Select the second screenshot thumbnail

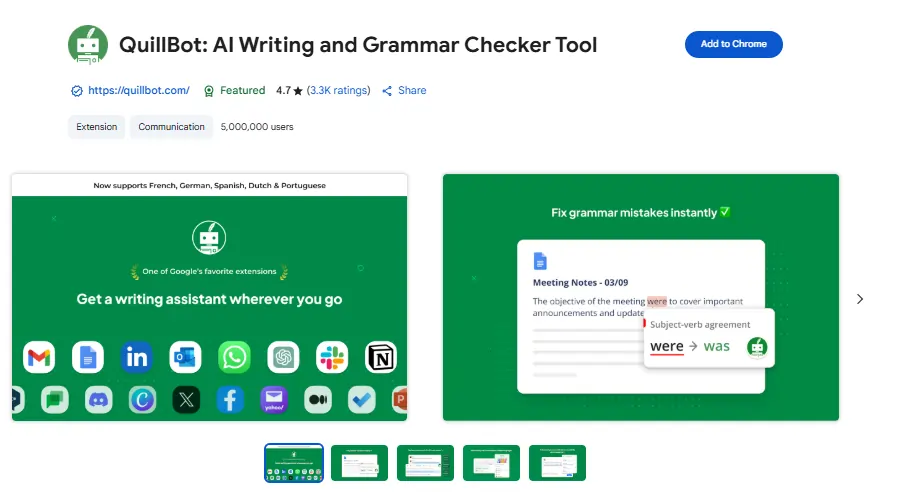tap(359, 463)
